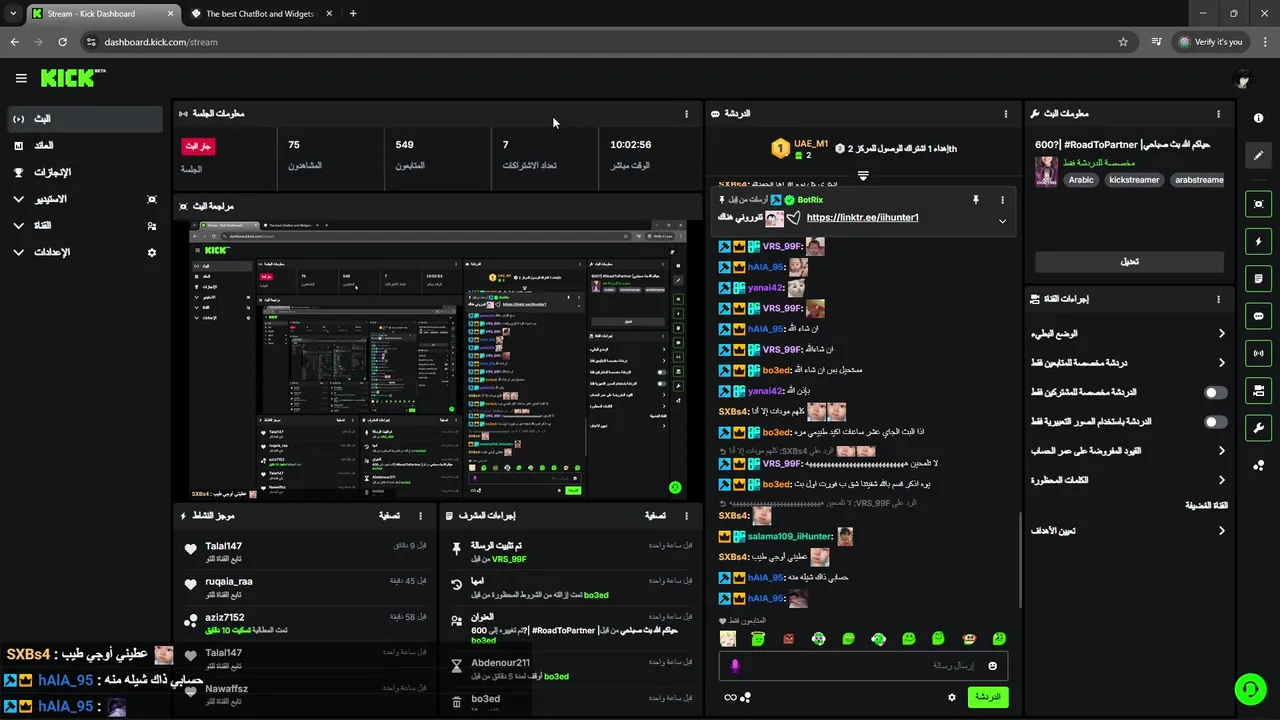Select the stream preview frame icon in right sidebar
Screen dimensions: 1280x720
tap(1258, 204)
